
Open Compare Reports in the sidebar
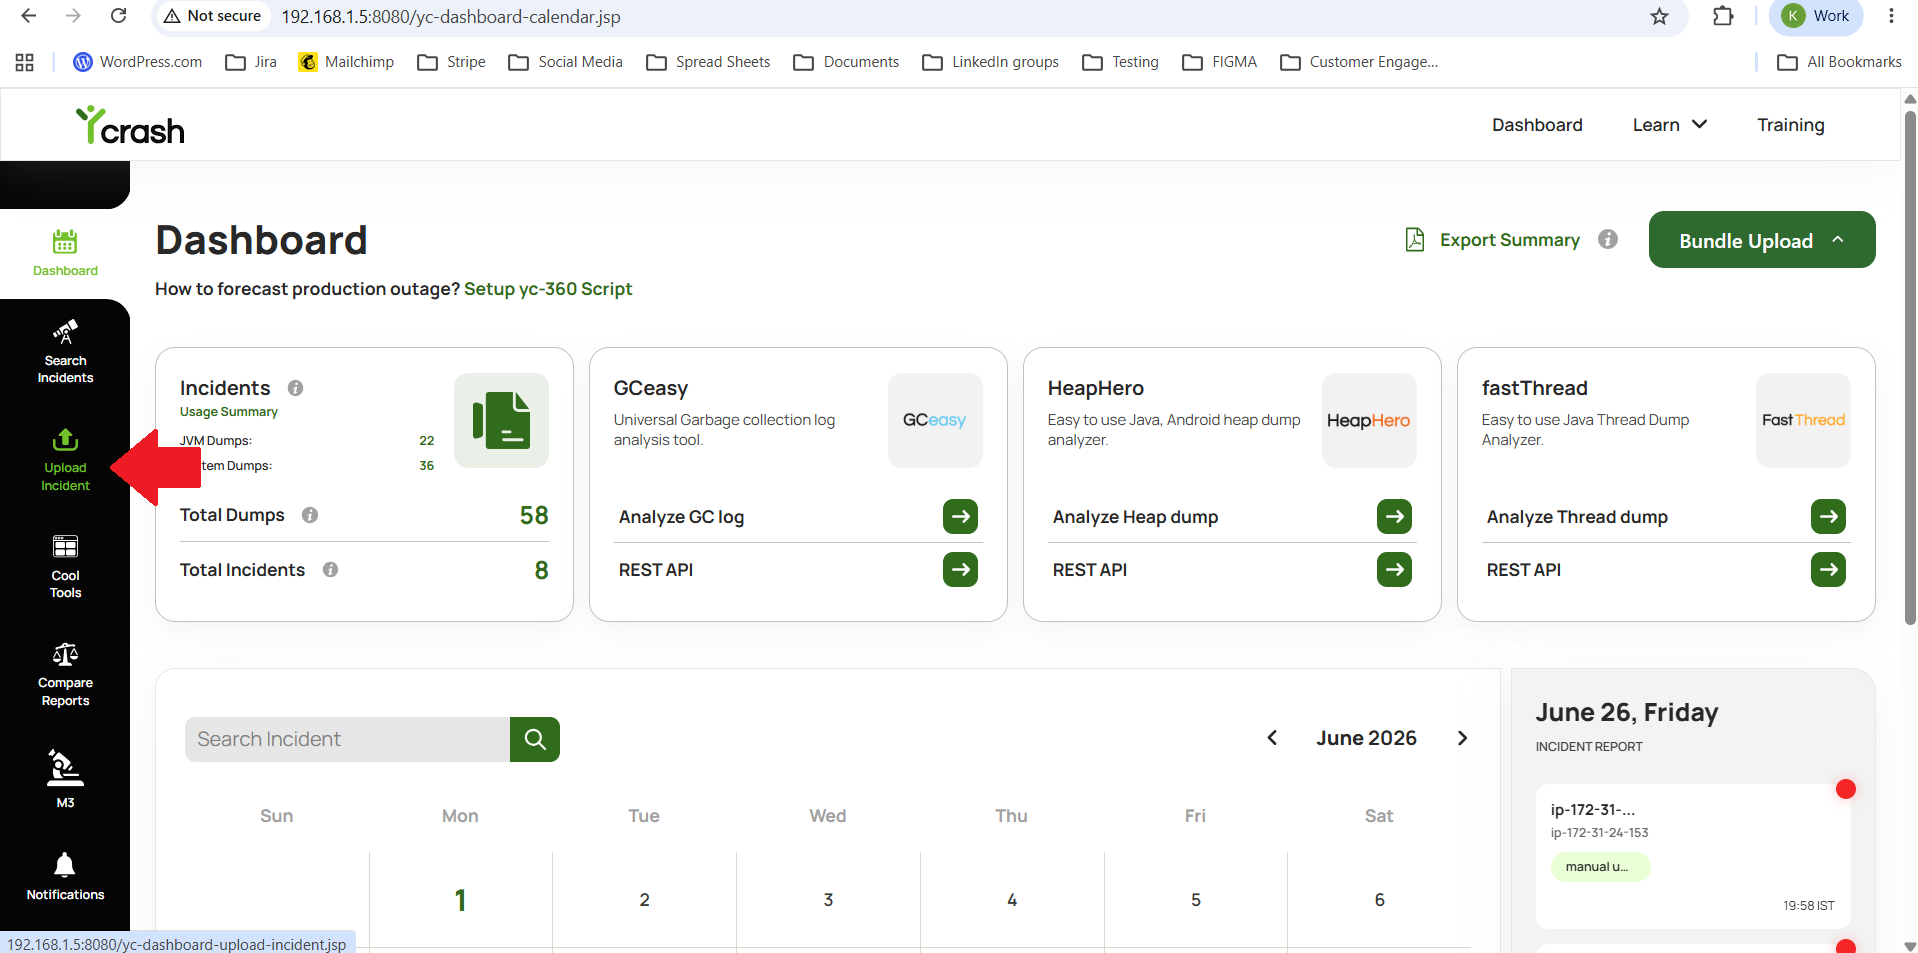65,674
